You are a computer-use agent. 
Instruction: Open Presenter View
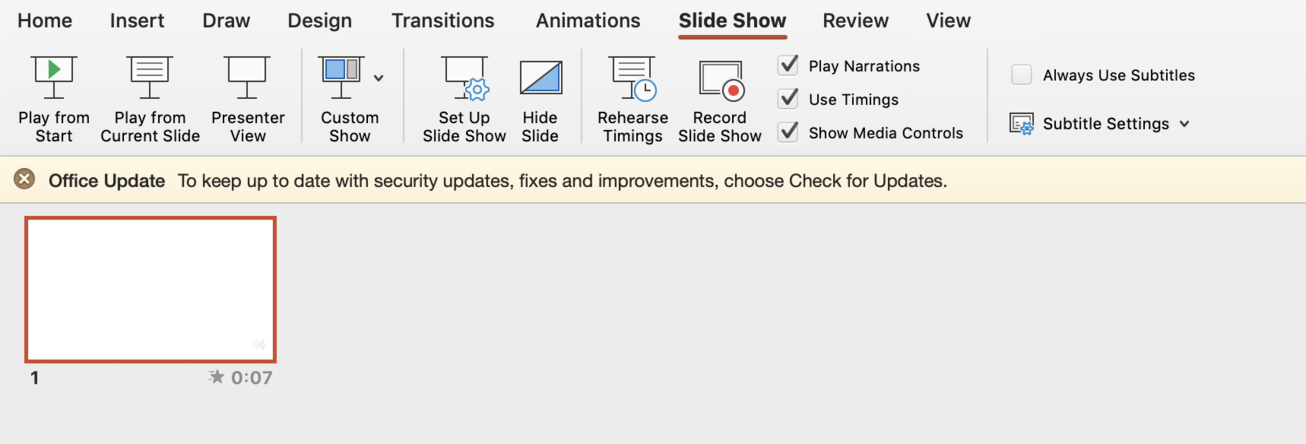247,78
